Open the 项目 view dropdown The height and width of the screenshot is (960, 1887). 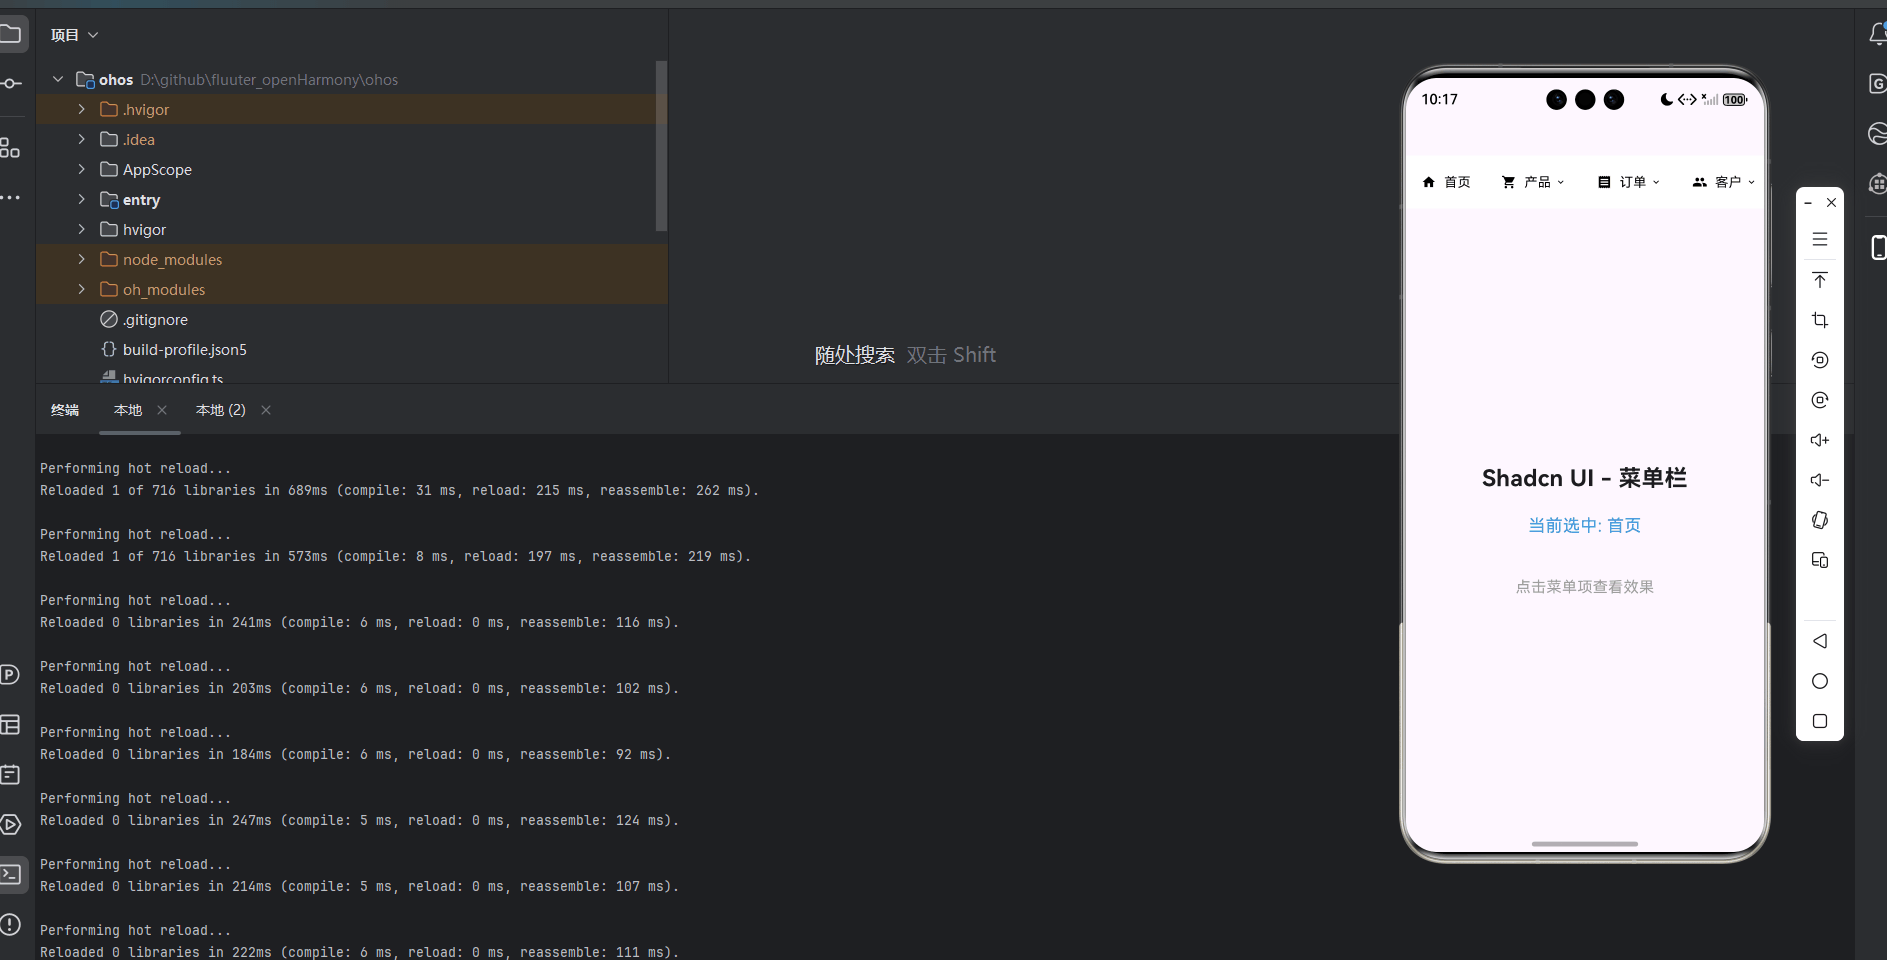click(75, 35)
